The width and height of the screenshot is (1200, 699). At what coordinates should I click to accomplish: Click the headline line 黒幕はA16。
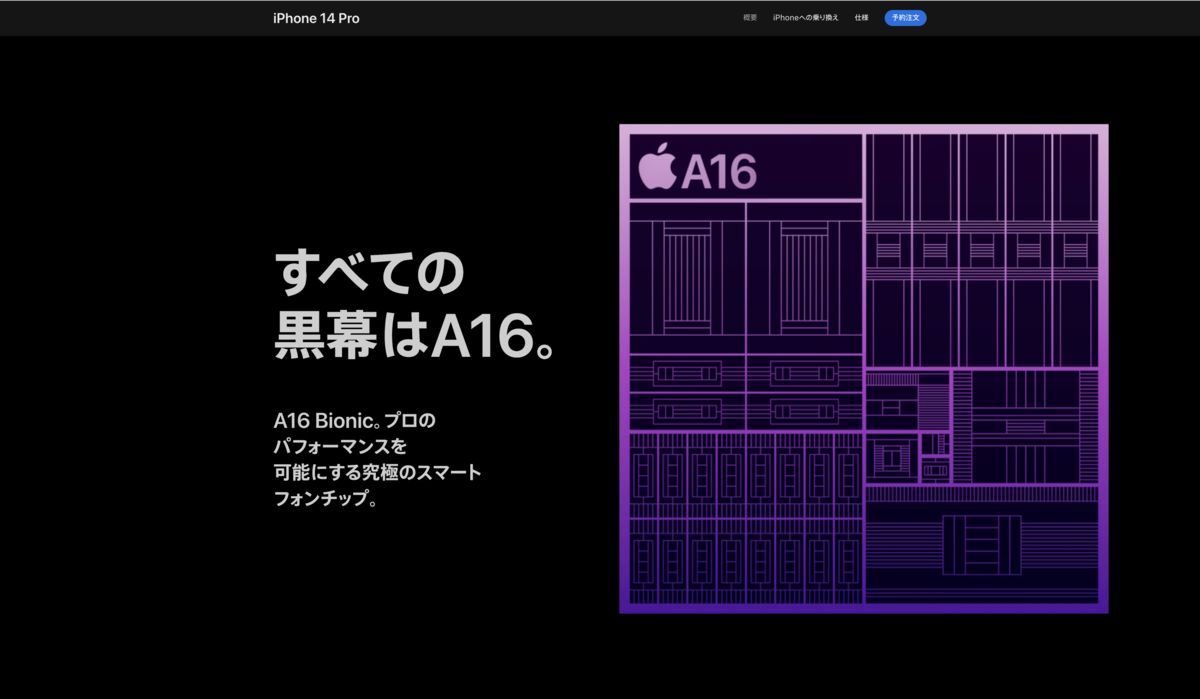(x=415, y=337)
